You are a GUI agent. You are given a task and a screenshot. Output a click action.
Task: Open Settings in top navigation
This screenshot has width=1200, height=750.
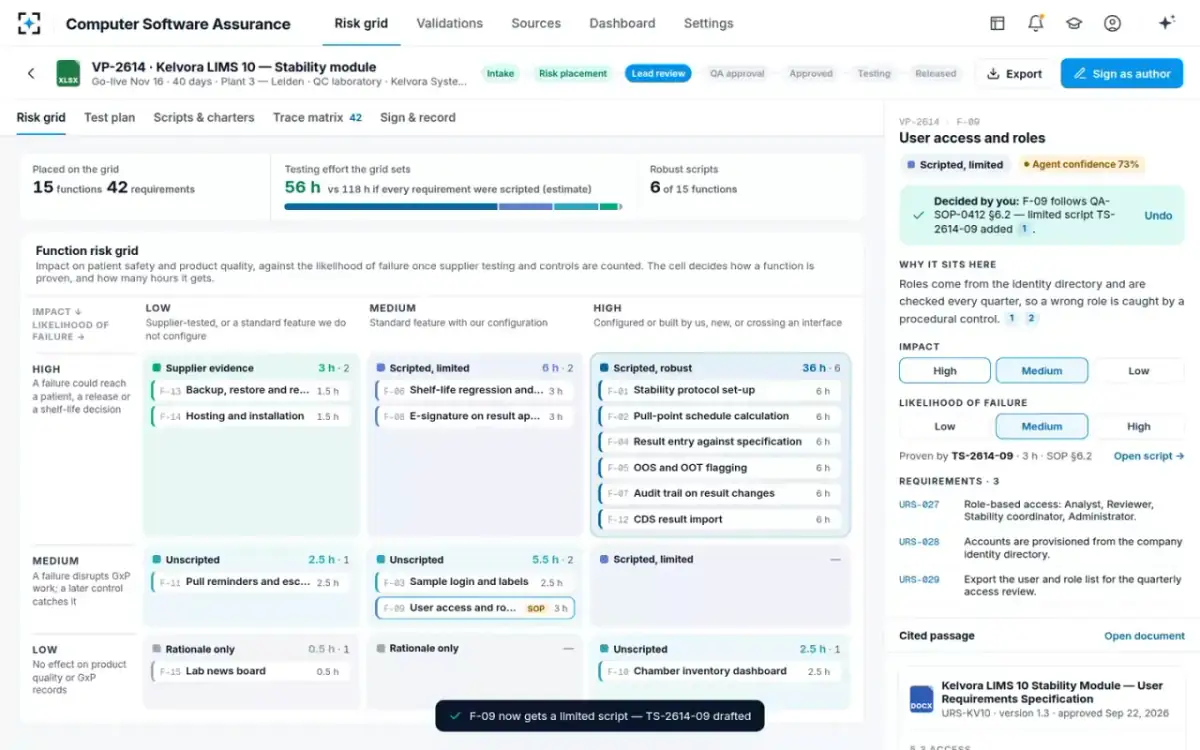(708, 23)
